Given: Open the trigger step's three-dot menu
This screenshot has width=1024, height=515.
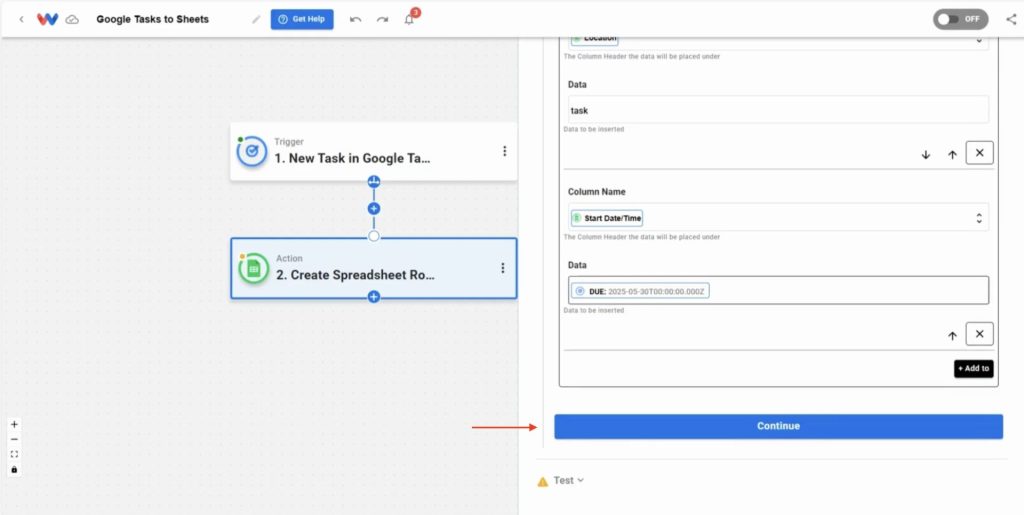Looking at the screenshot, I should point(504,151).
